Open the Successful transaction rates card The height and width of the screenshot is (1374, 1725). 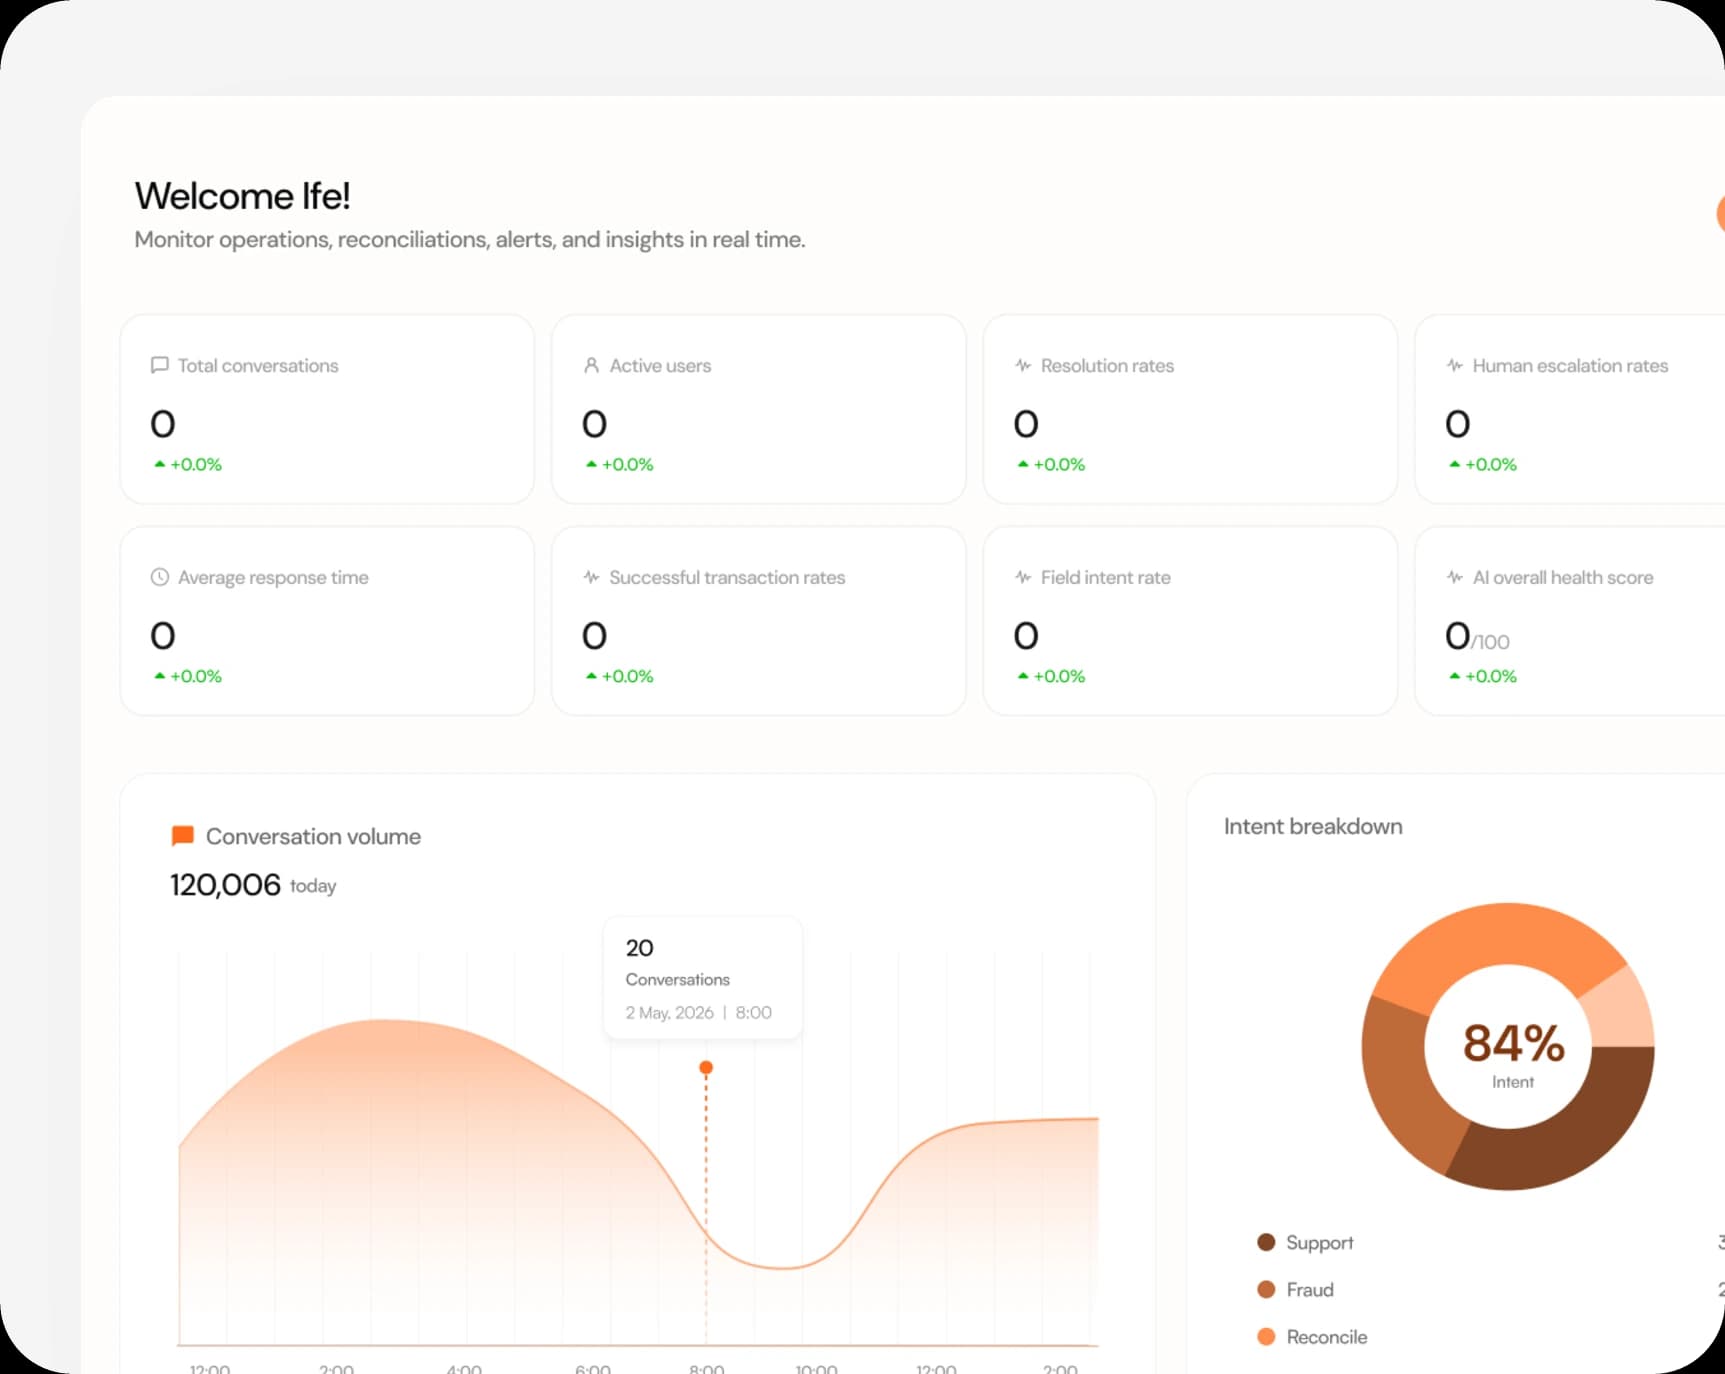pos(759,621)
